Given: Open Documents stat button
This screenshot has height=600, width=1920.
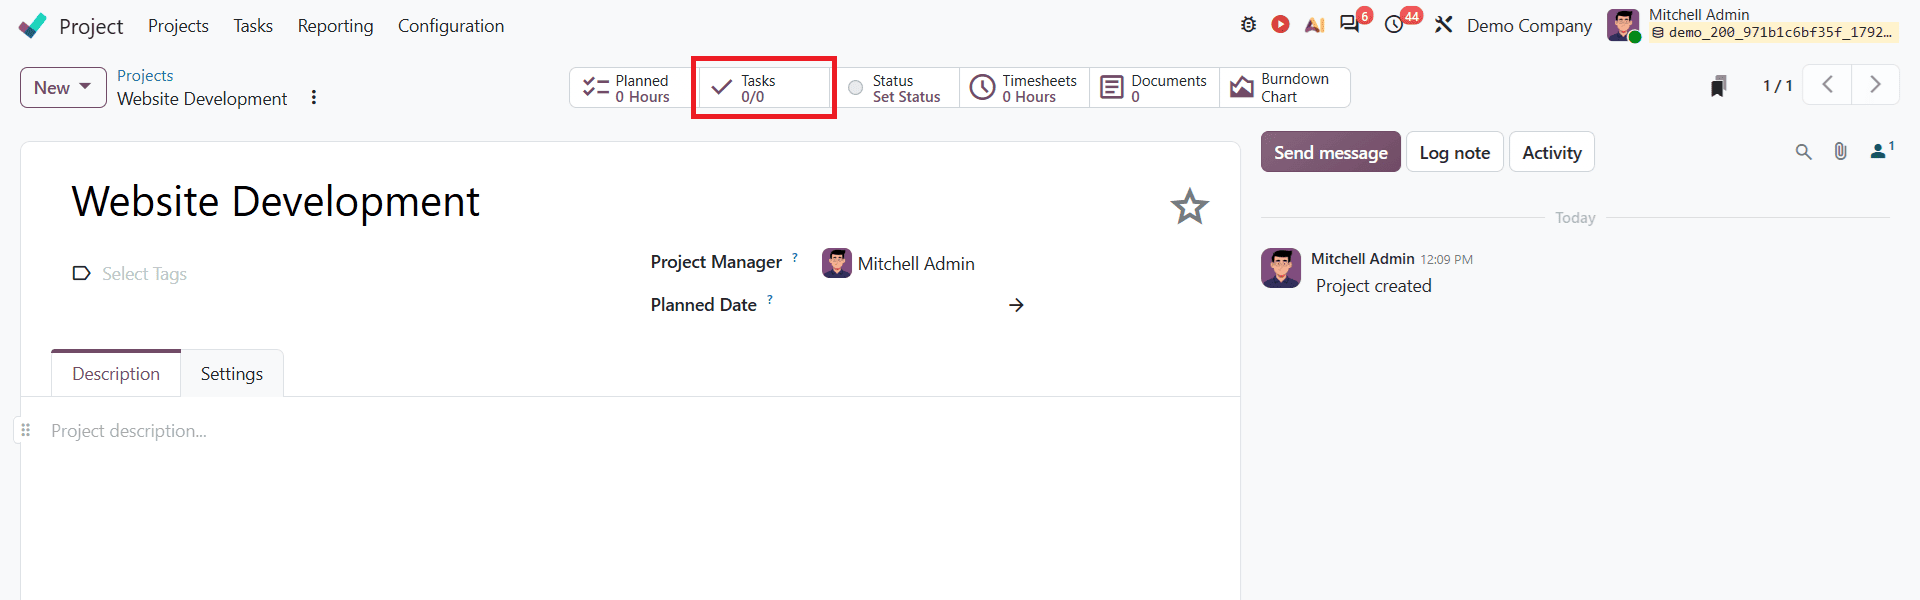Looking at the screenshot, I should tap(1154, 88).
